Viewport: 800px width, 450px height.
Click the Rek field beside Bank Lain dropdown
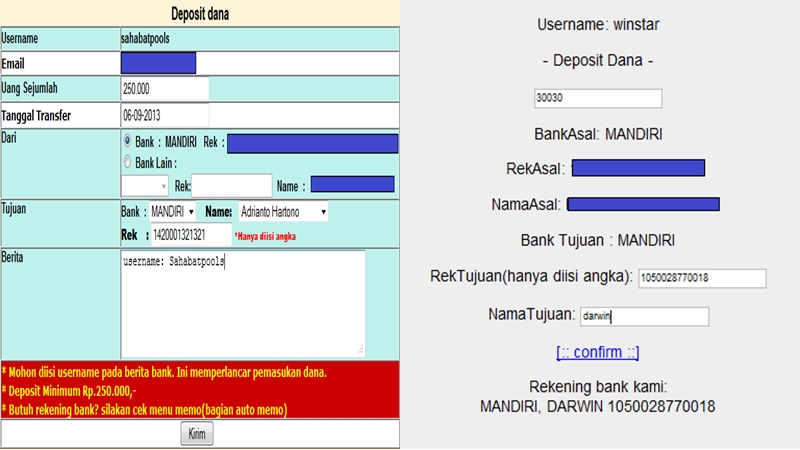point(231,185)
